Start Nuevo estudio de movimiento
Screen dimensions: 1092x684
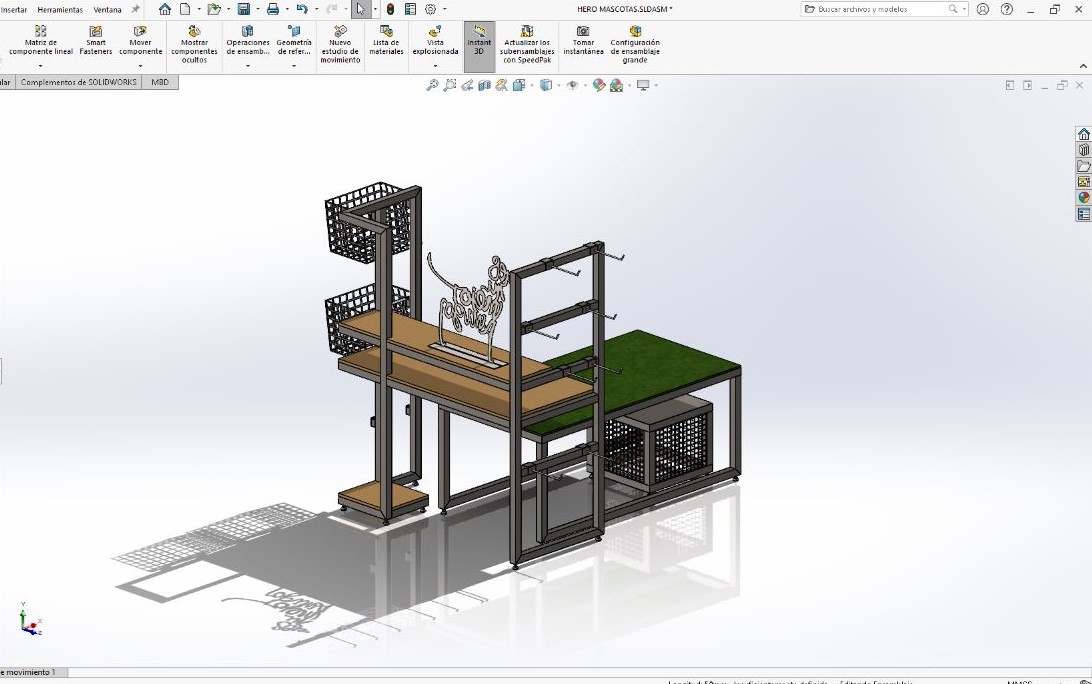click(340, 45)
